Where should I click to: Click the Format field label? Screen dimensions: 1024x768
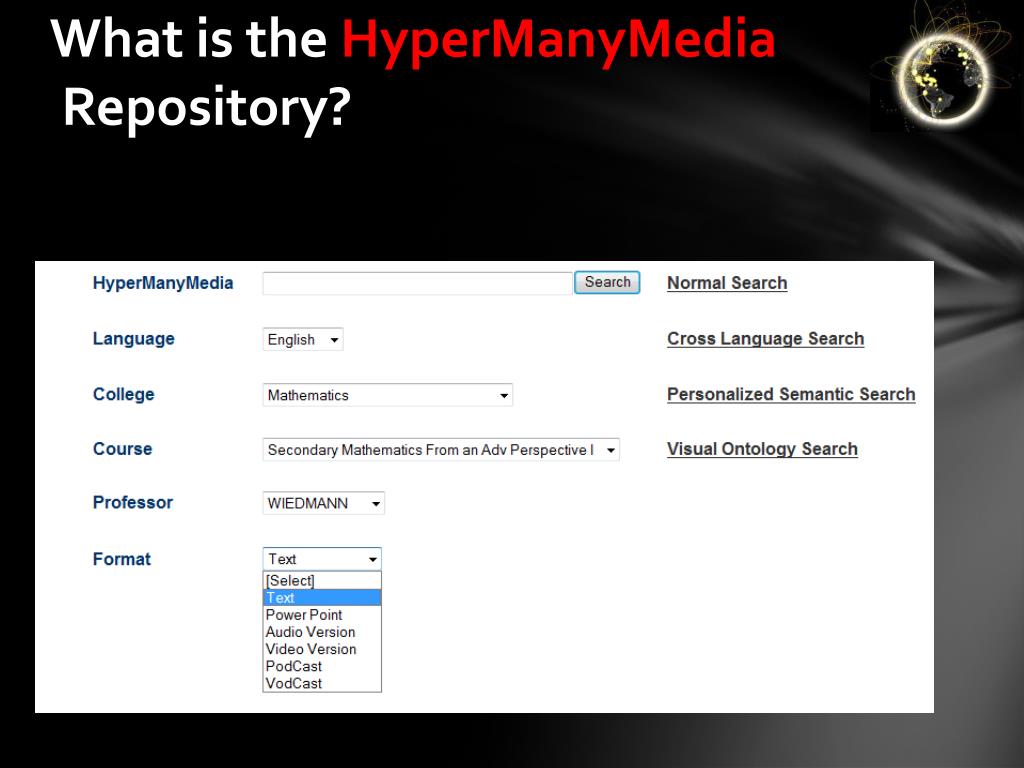click(x=121, y=559)
